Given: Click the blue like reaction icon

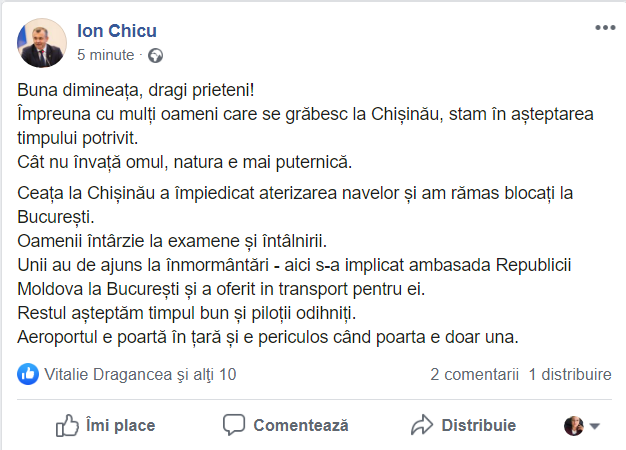Looking at the screenshot, I should [28, 374].
